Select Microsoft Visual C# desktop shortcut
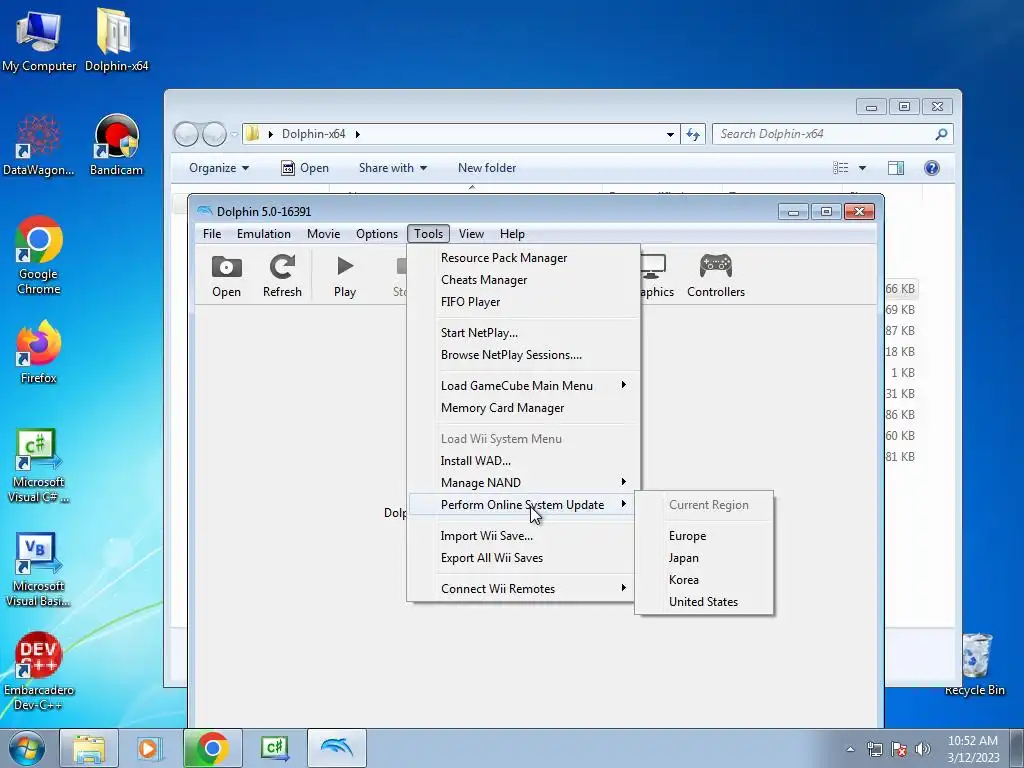This screenshot has width=1024, height=768. 39,466
